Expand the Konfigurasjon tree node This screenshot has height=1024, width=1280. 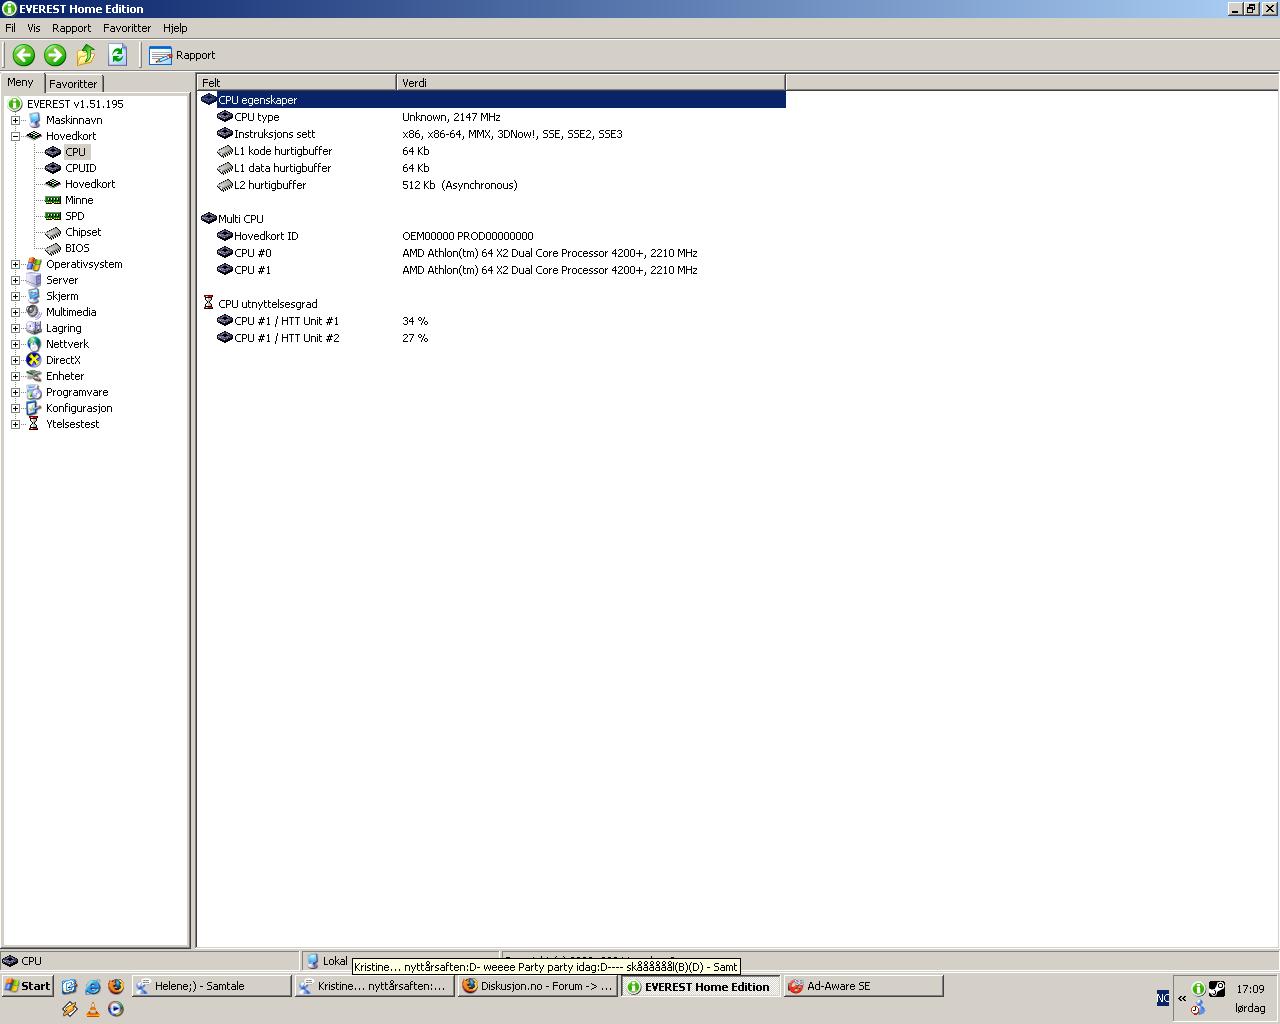15,408
